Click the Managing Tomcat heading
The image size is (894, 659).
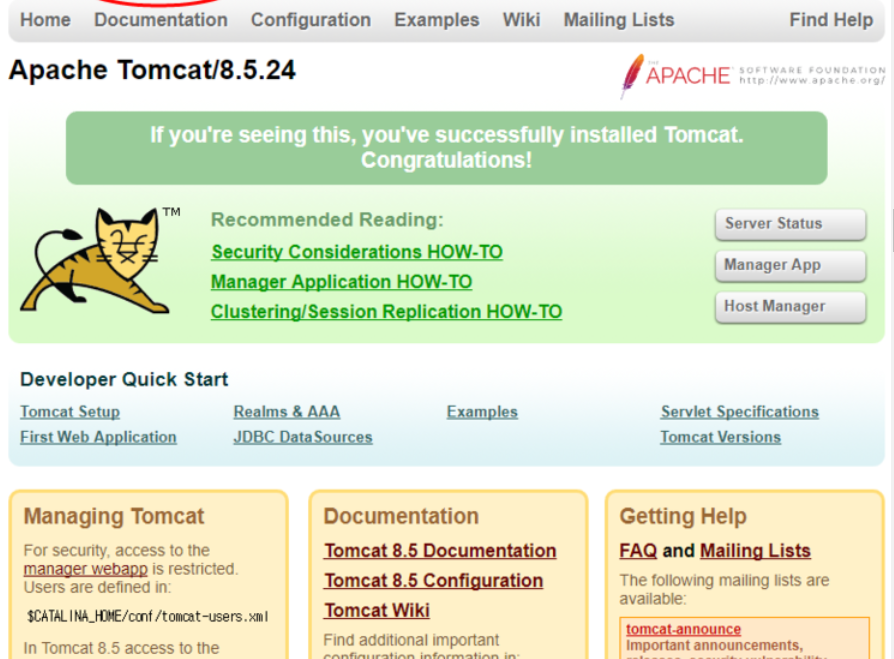[113, 516]
